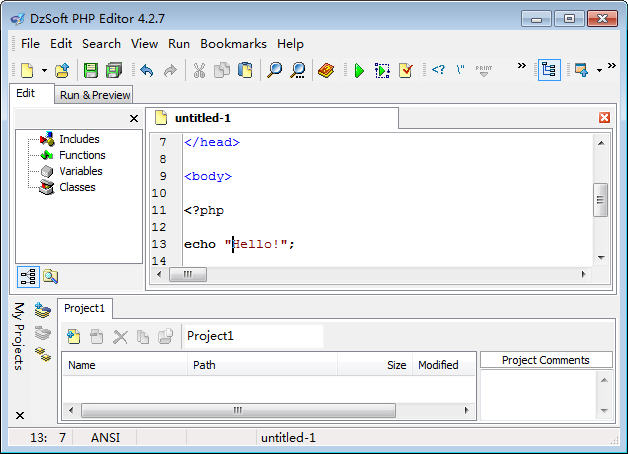628x454 pixels.
Task: Select the untitled-1 document tab
Action: (x=272, y=118)
